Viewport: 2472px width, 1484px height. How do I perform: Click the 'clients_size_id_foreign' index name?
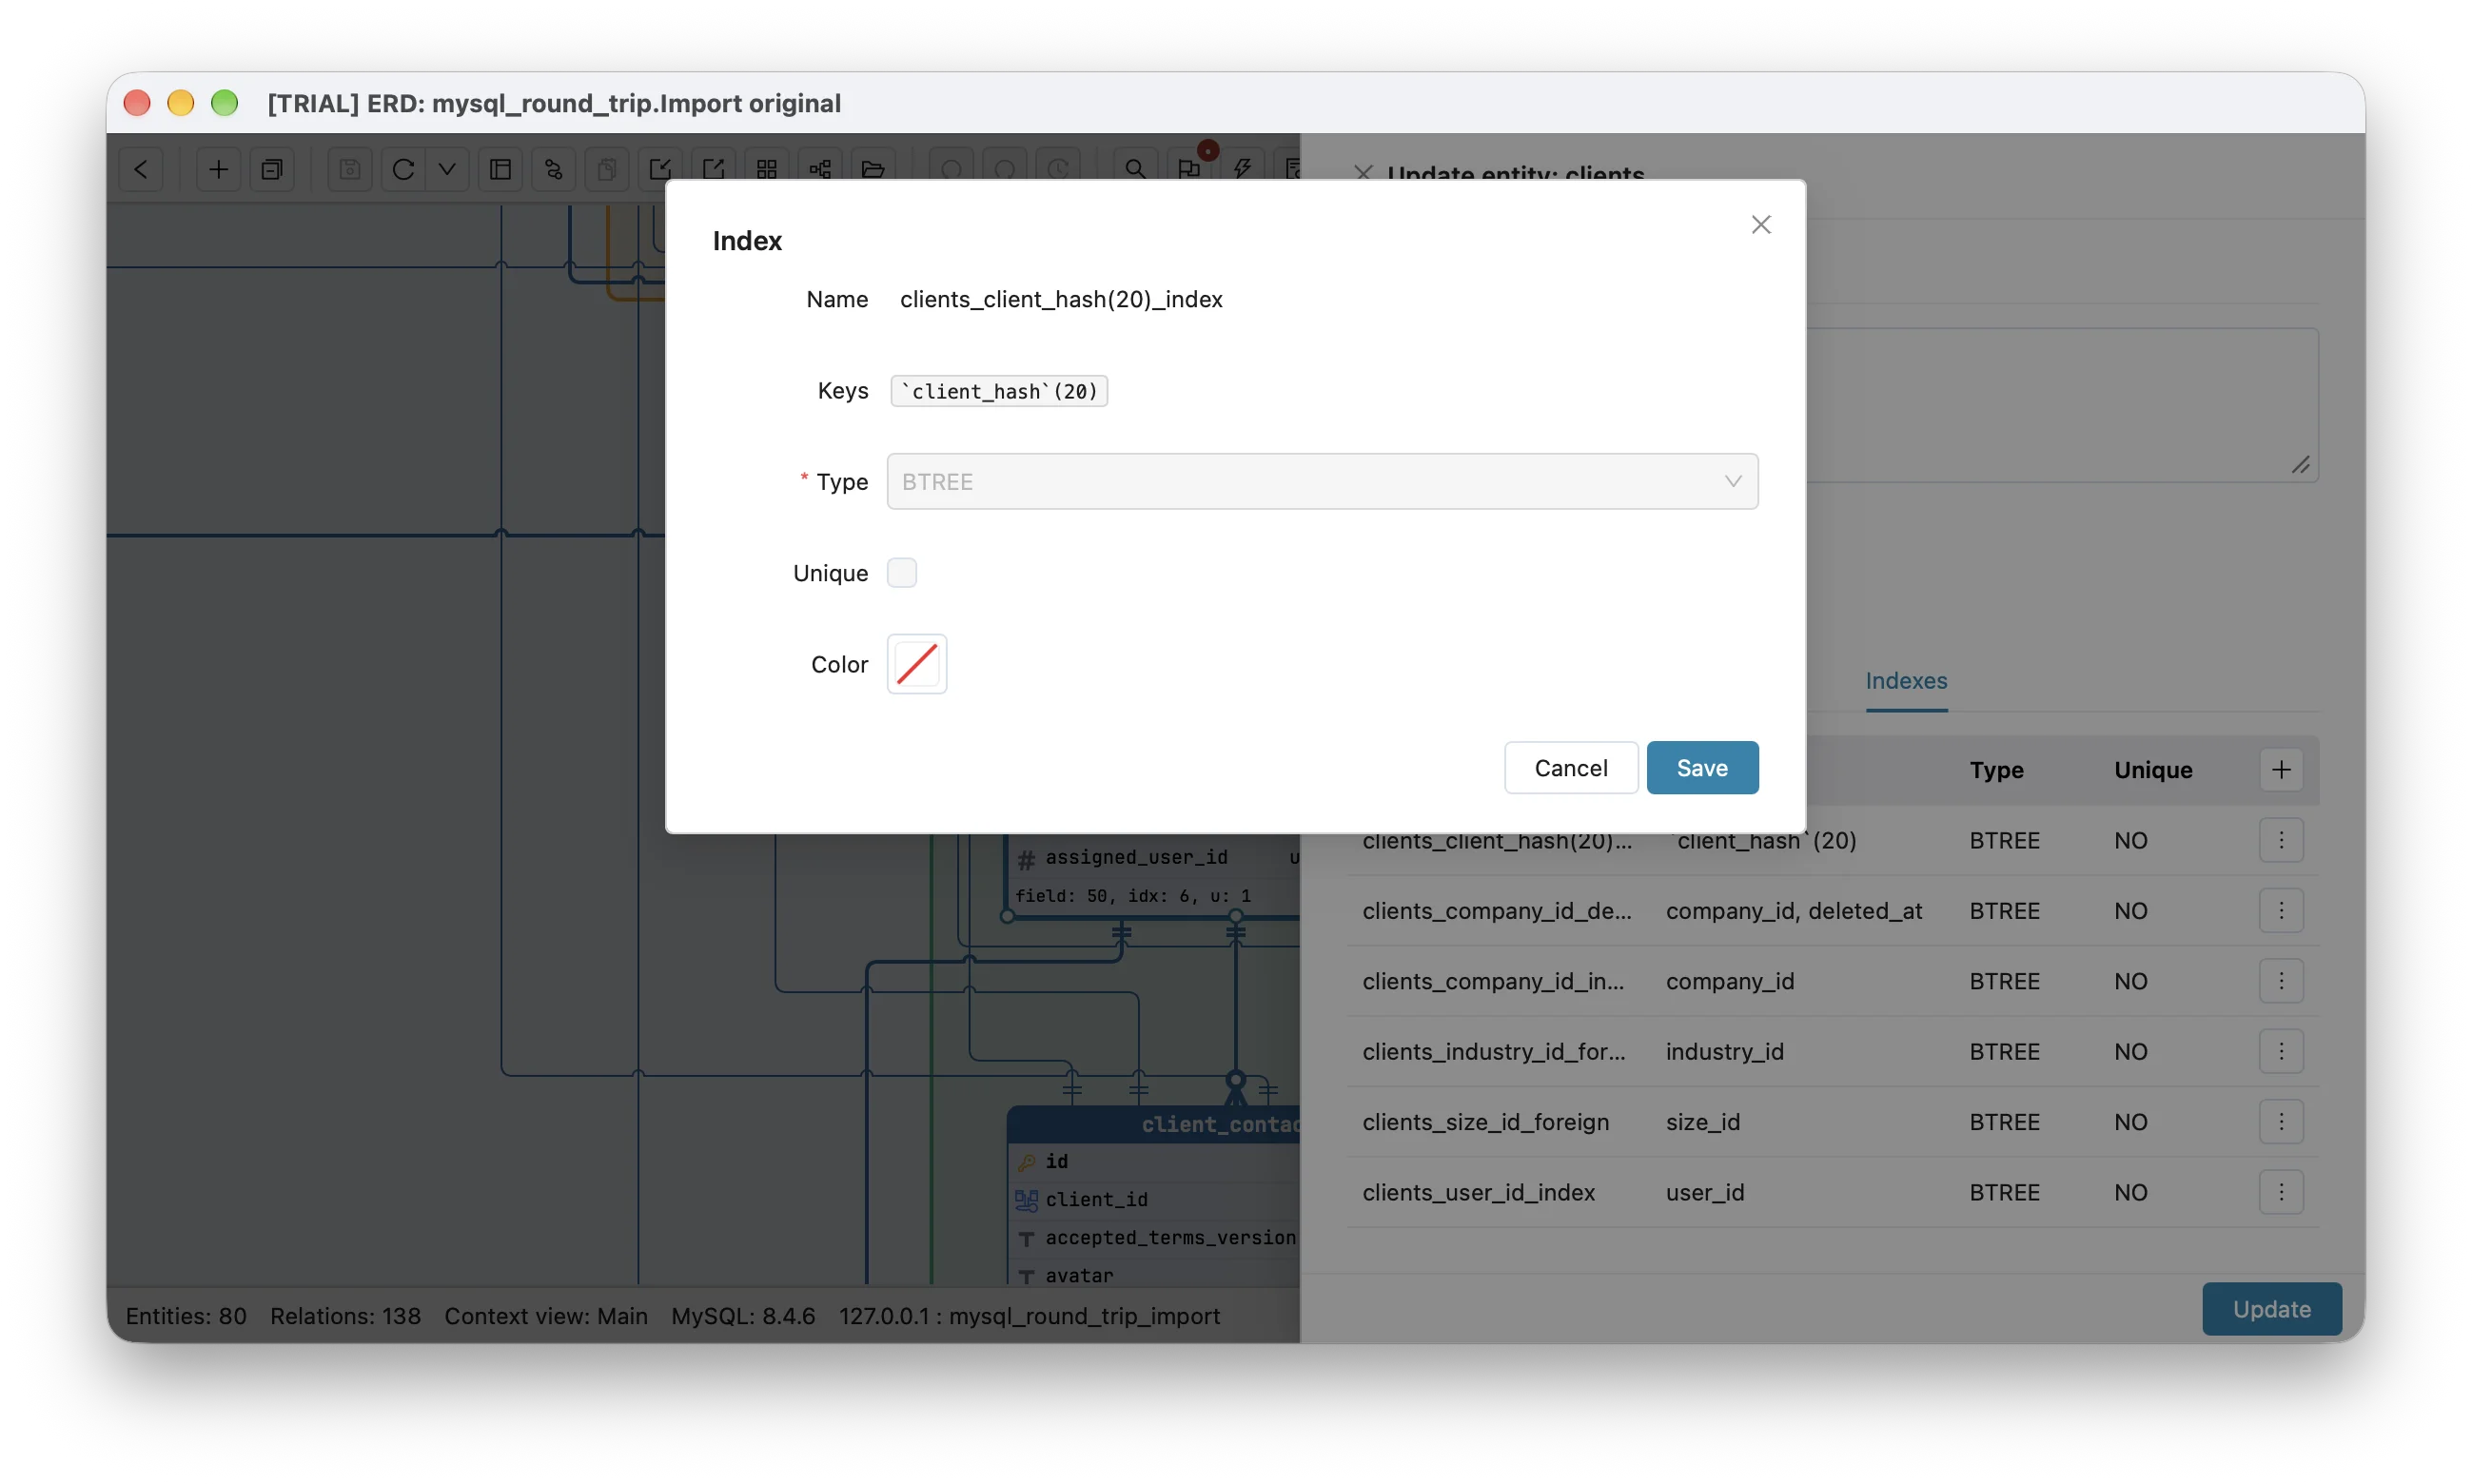pos(1485,1122)
